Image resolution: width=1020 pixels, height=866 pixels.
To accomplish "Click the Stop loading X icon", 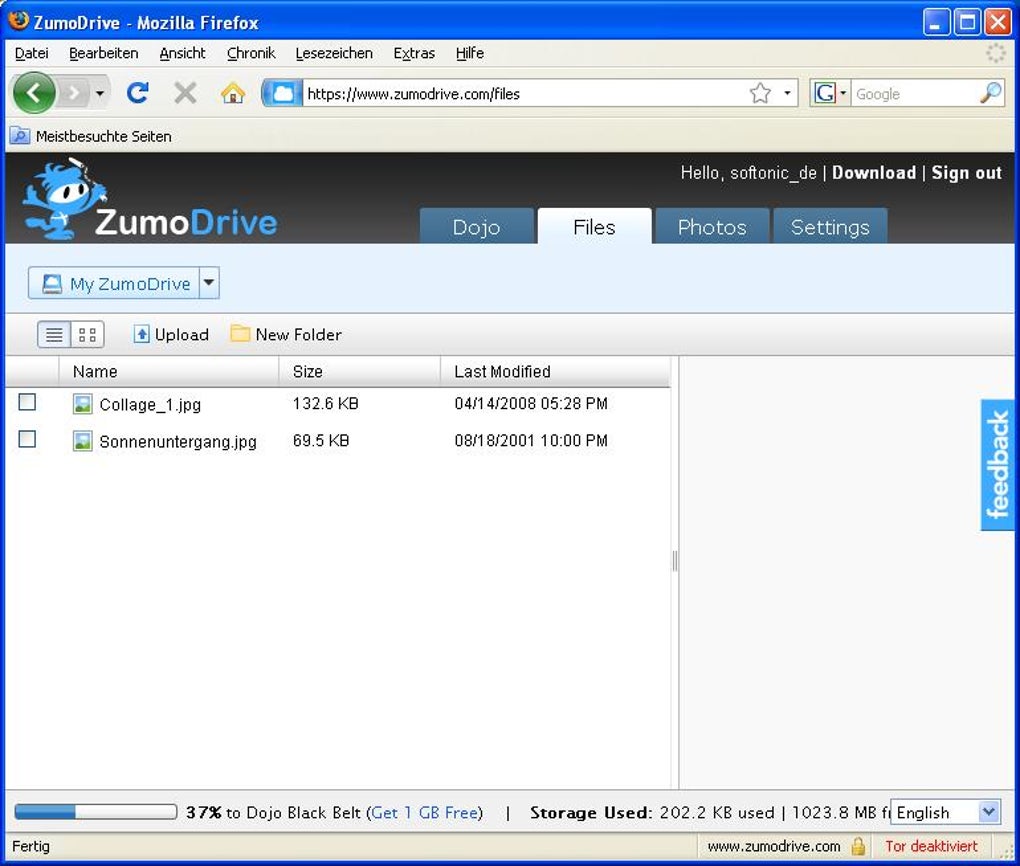I will [x=185, y=93].
